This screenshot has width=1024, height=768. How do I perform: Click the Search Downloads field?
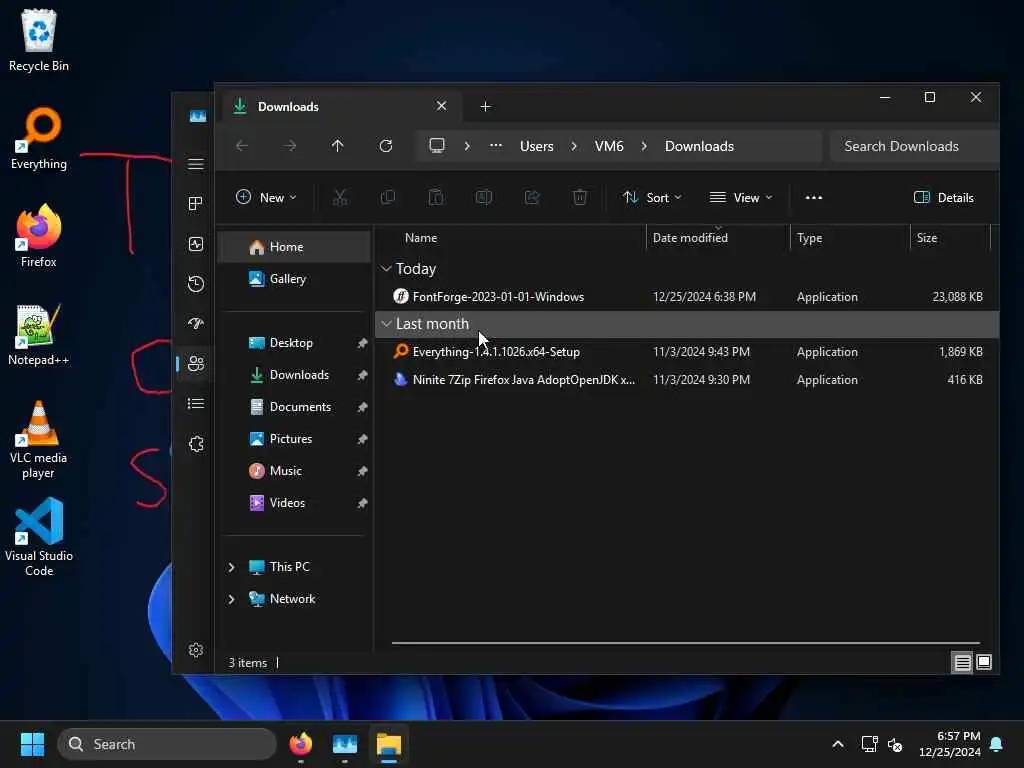click(x=914, y=146)
